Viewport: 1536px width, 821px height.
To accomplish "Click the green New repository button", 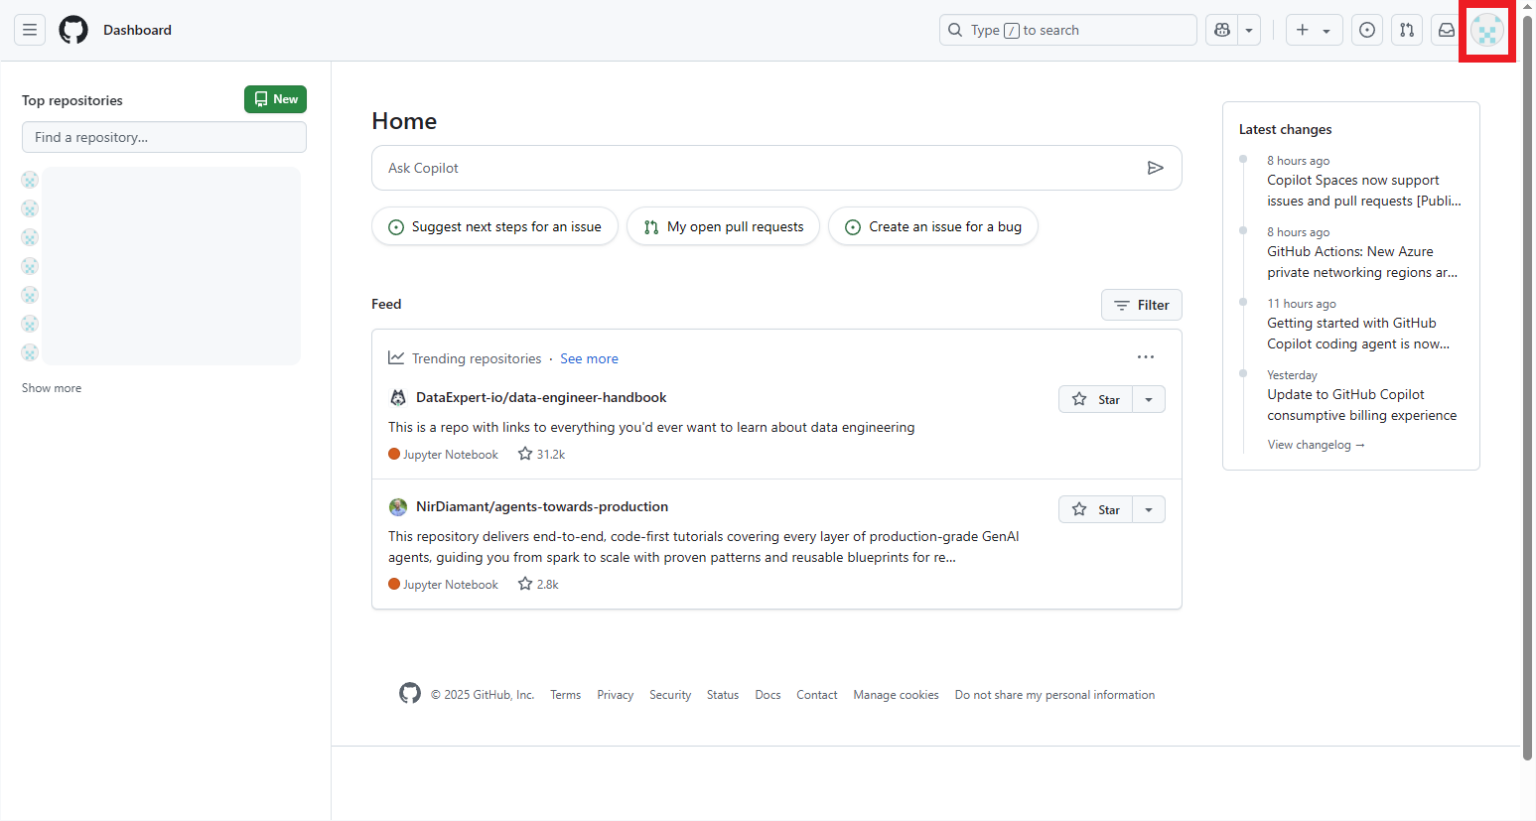I will (x=275, y=99).
